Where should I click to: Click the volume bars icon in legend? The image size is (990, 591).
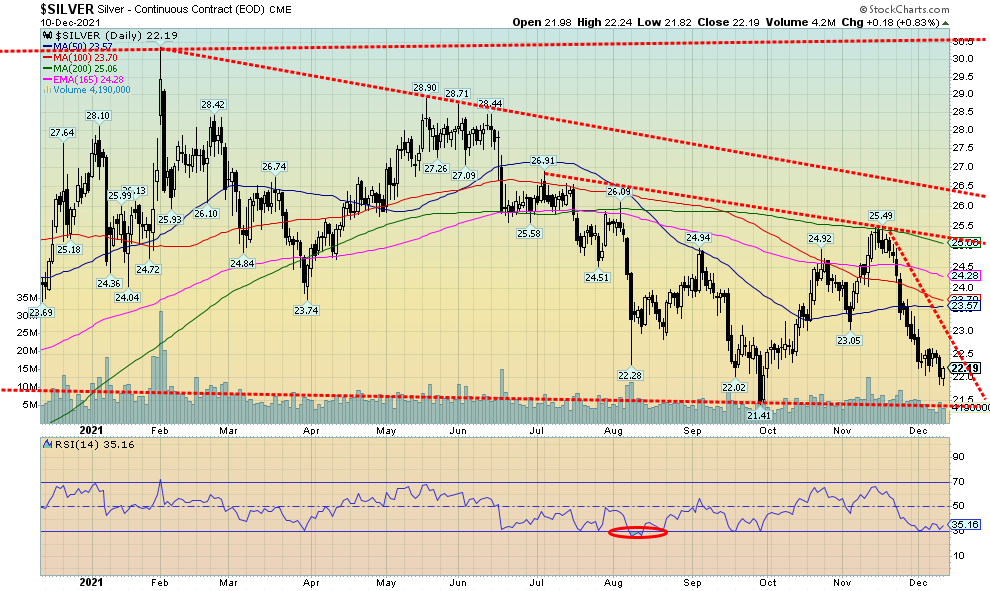point(47,91)
